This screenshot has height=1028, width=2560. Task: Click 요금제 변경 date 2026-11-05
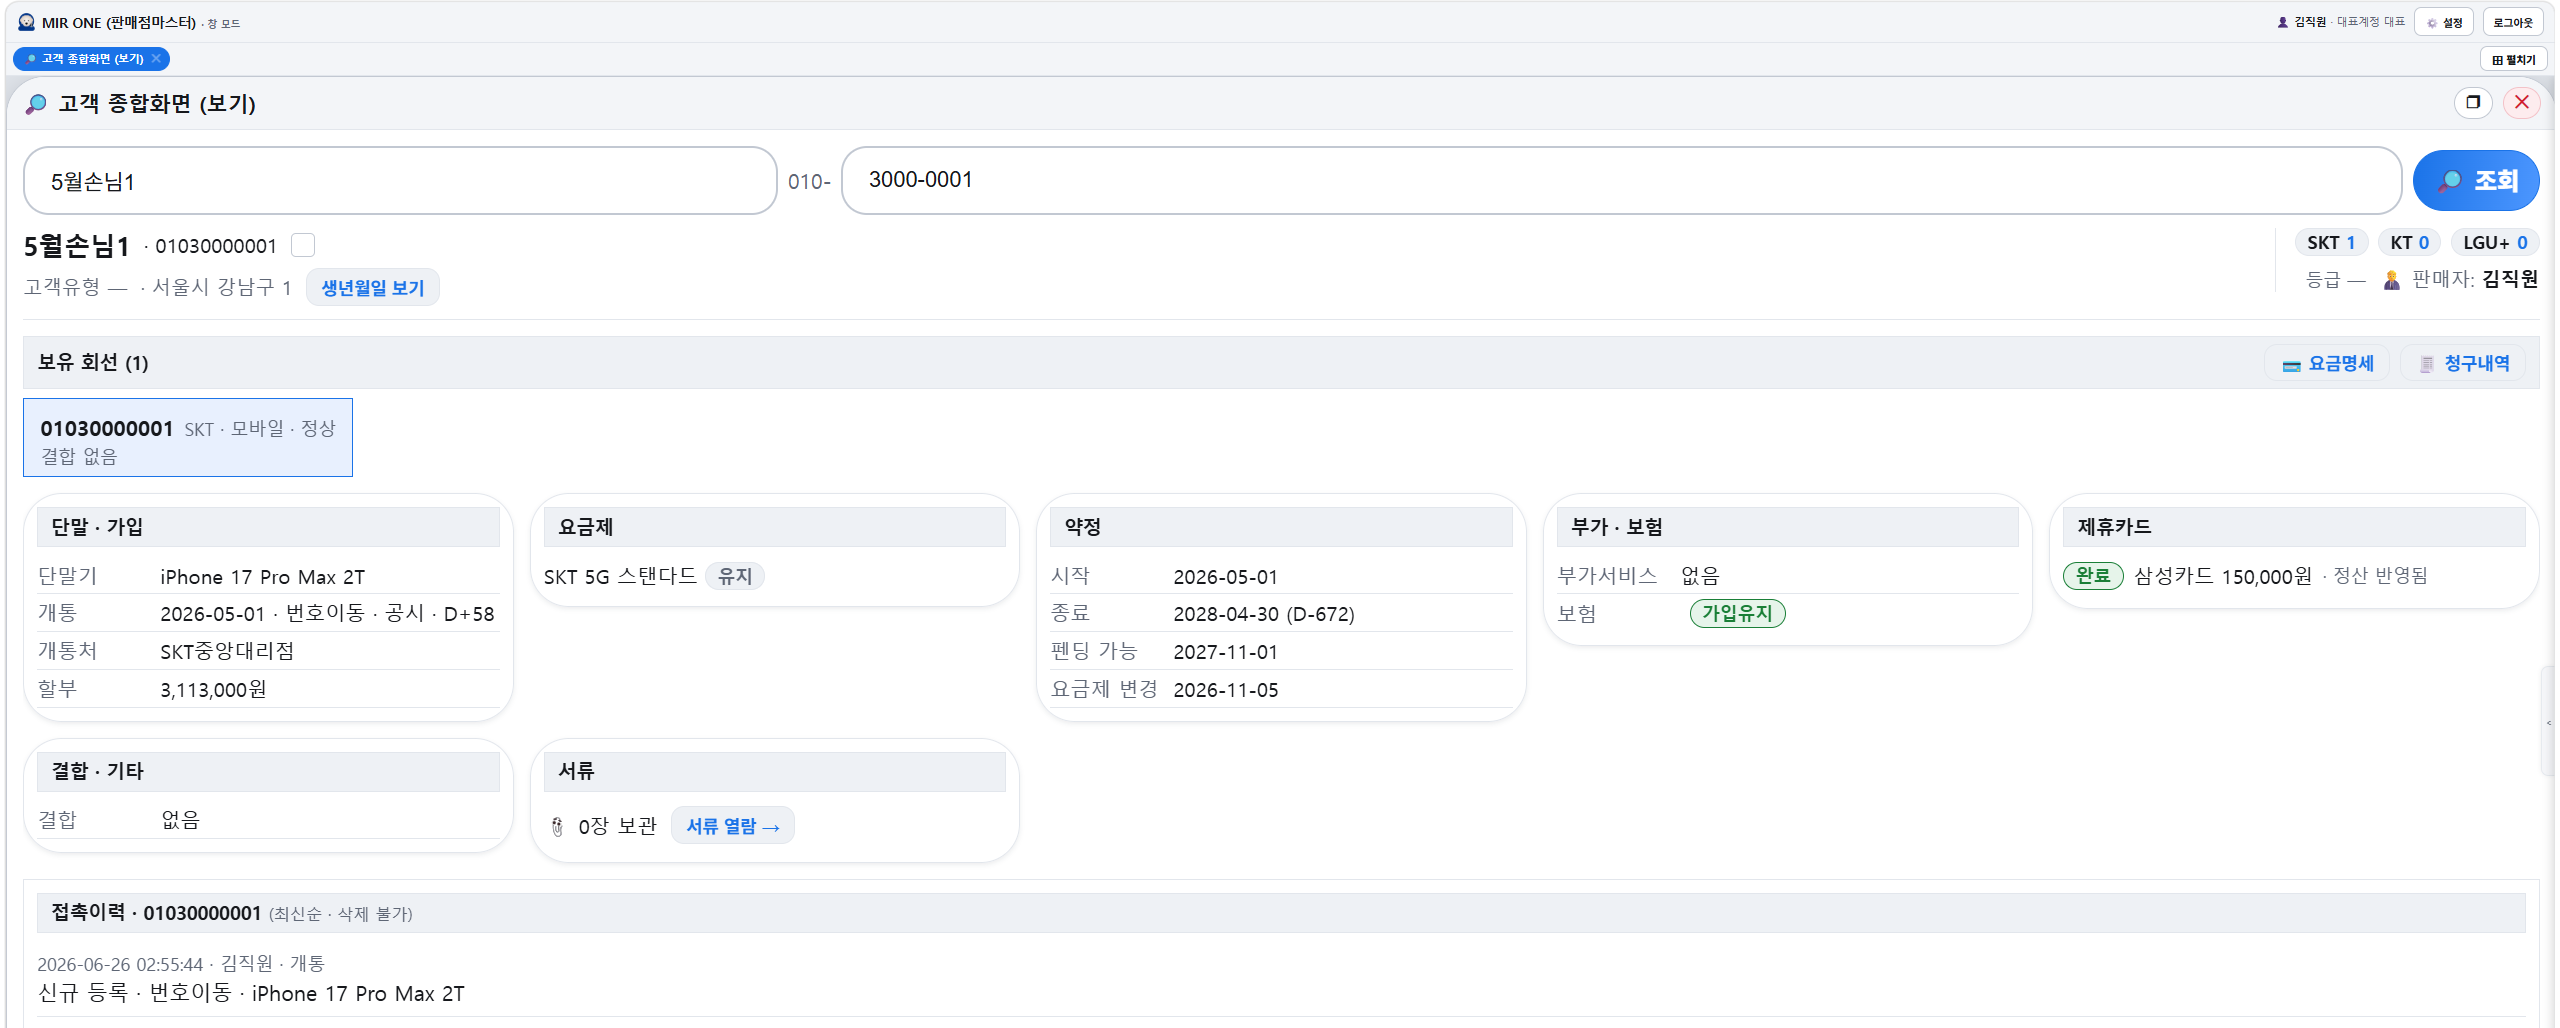tap(1226, 690)
